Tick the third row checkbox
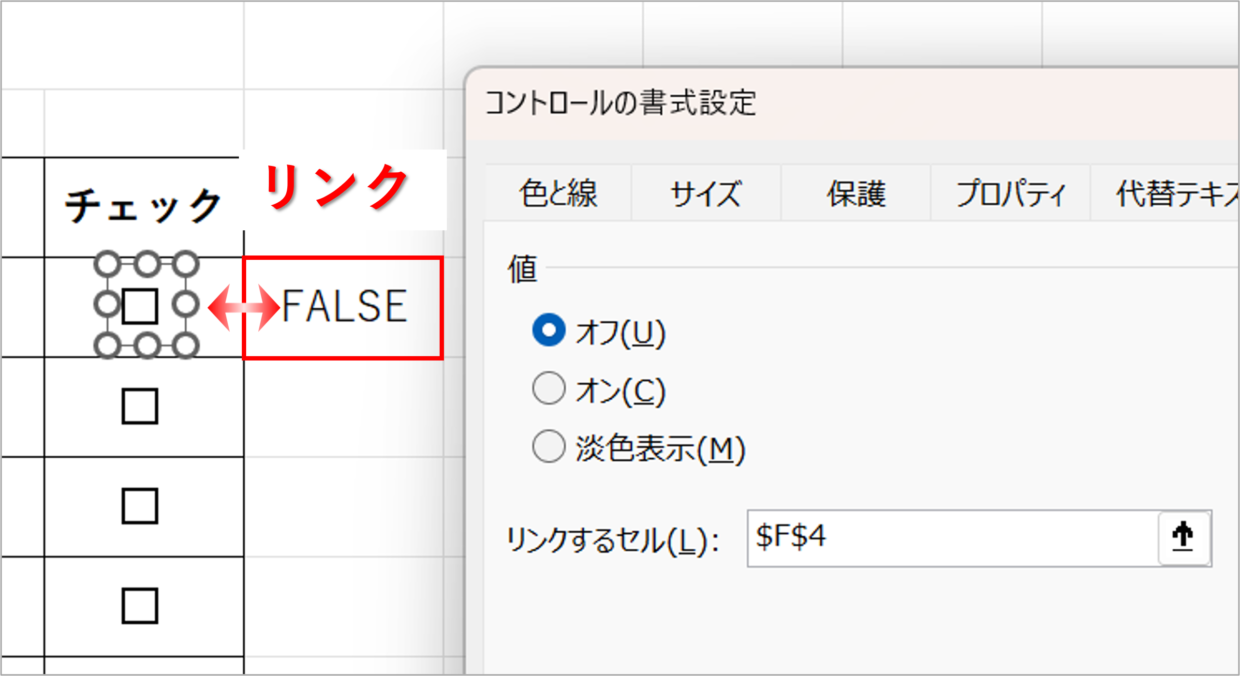1240x676 pixels. click(140, 506)
